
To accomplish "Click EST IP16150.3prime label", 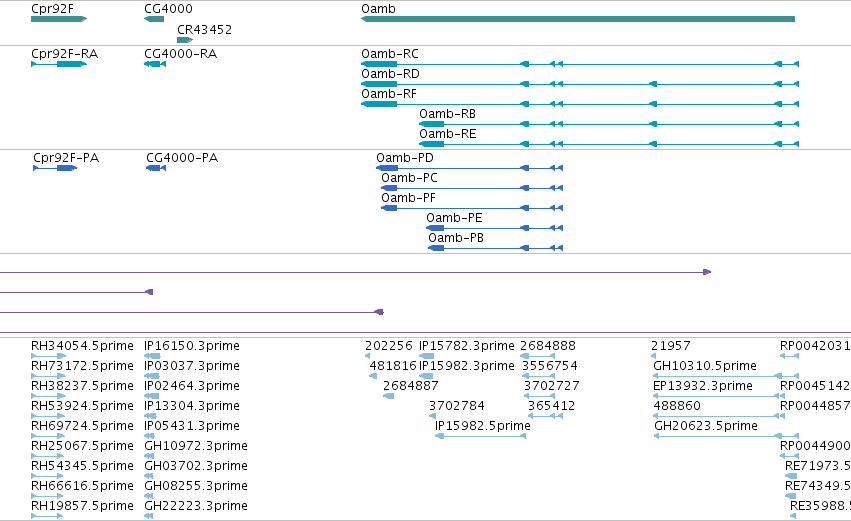I will 192,346.
